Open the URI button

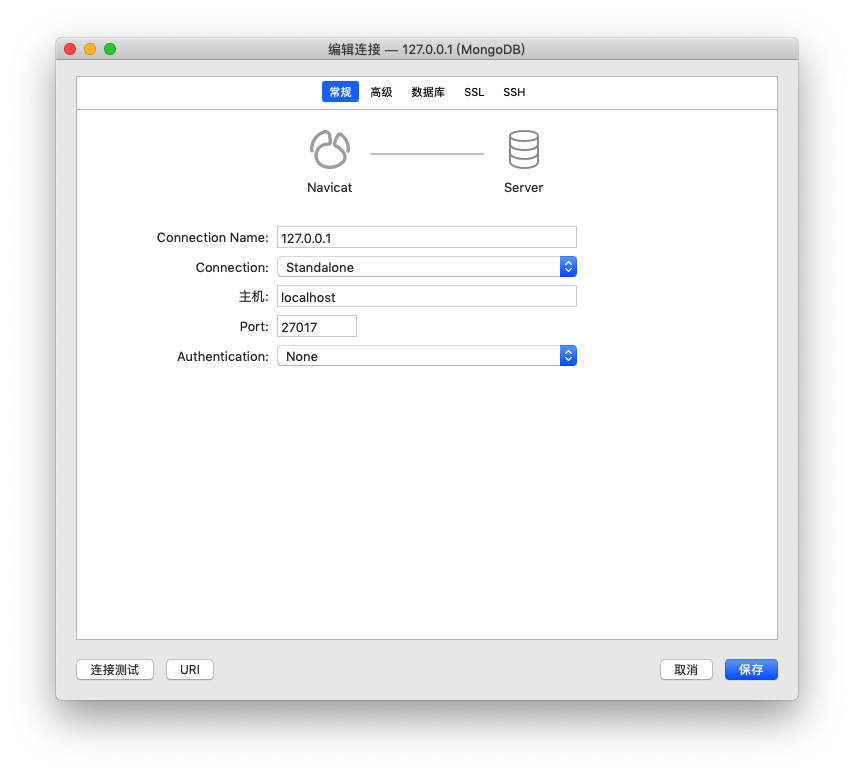tap(190, 670)
